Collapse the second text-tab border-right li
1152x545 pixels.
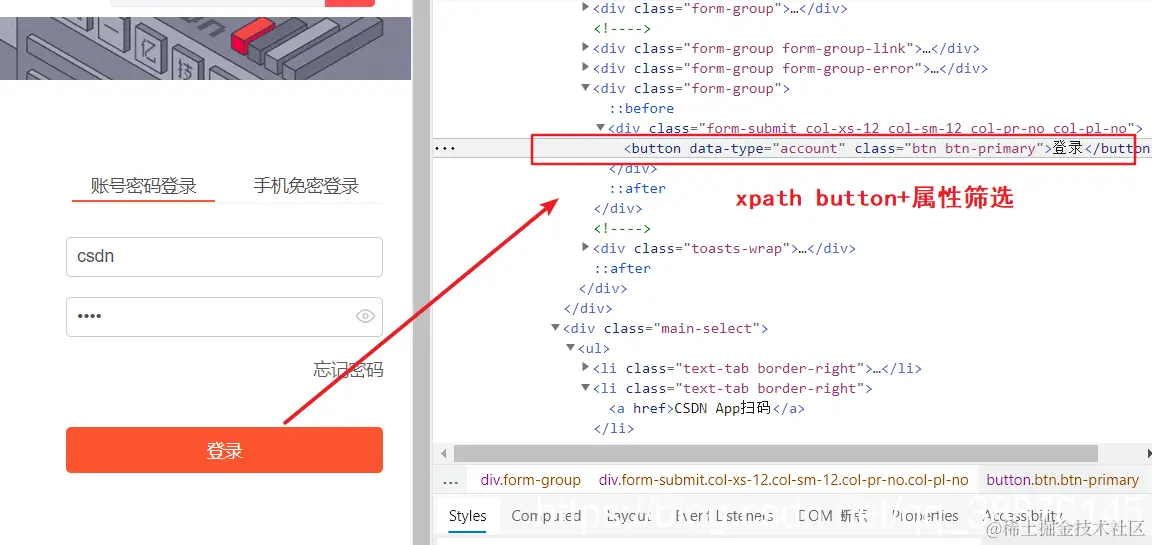(586, 387)
